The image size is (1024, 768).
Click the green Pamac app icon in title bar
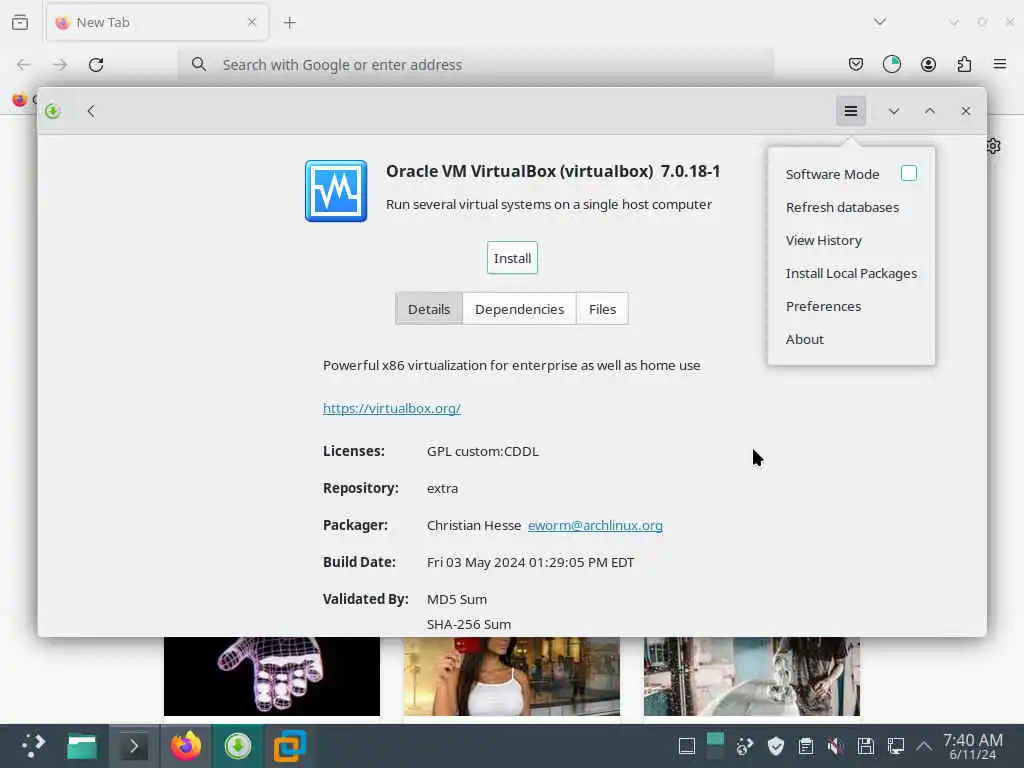coord(53,111)
